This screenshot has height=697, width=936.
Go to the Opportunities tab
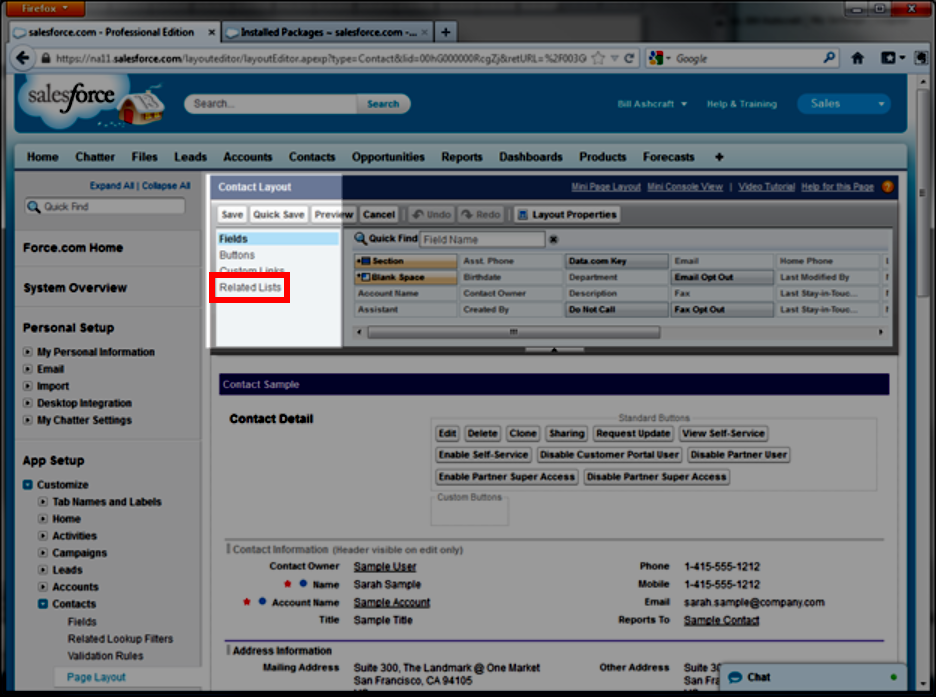pos(388,157)
